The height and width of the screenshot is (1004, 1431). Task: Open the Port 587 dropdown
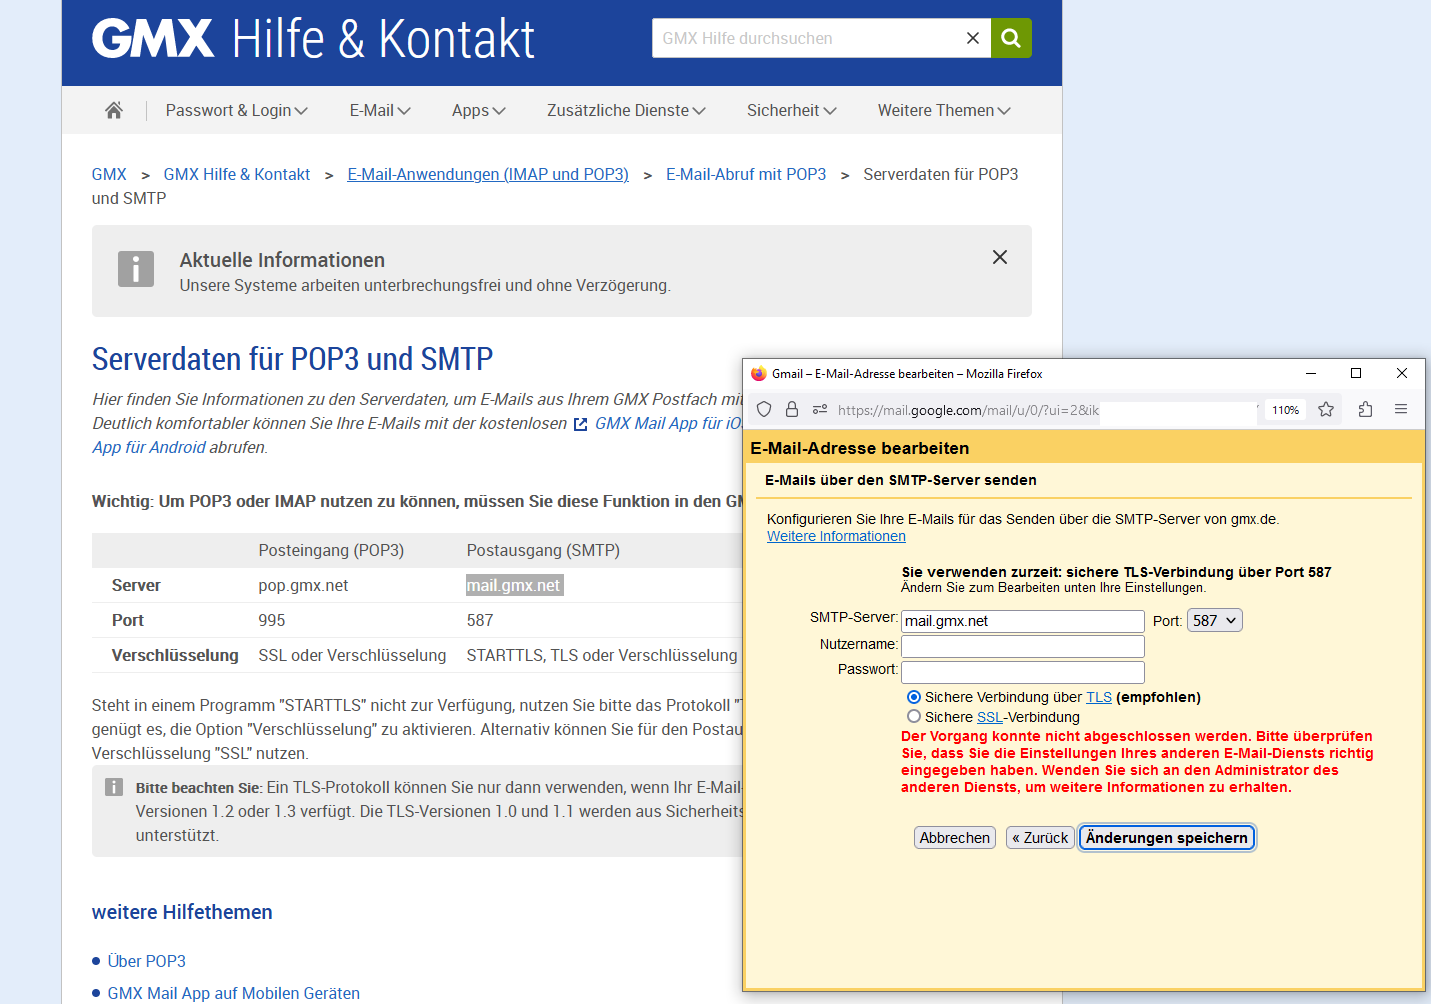click(1214, 621)
